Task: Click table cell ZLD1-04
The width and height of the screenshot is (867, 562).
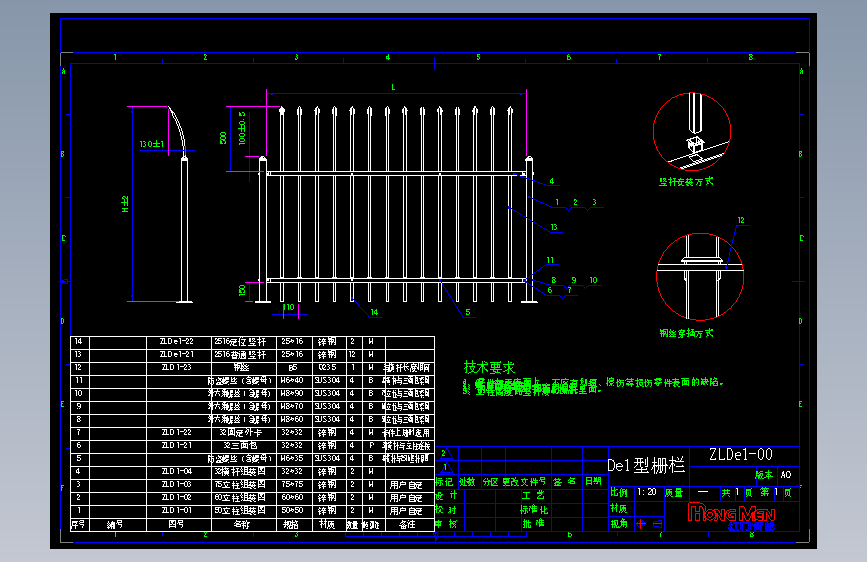Action: 176,471
